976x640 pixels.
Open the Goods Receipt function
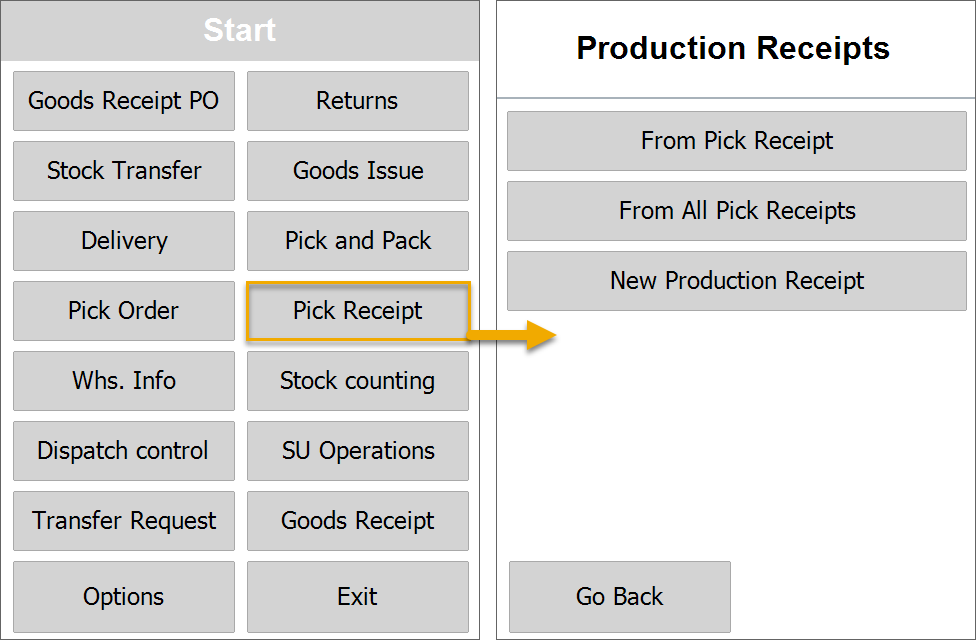357,521
